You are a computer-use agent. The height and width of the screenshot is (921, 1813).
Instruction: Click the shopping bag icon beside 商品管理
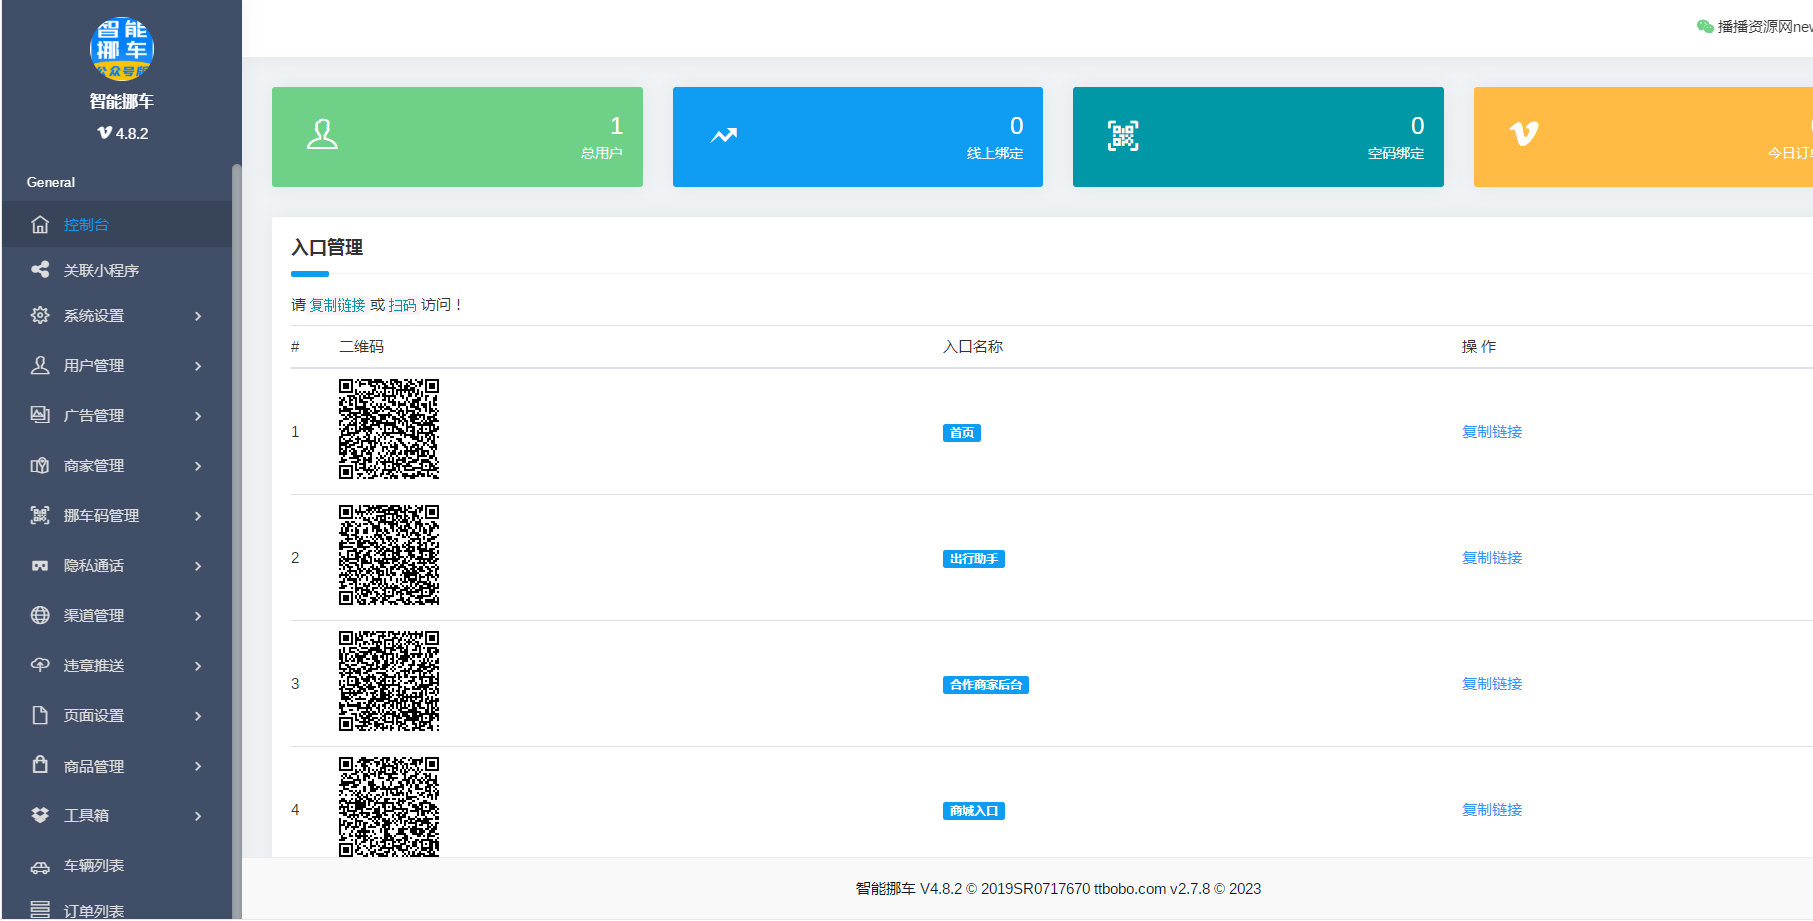pyautogui.click(x=40, y=765)
